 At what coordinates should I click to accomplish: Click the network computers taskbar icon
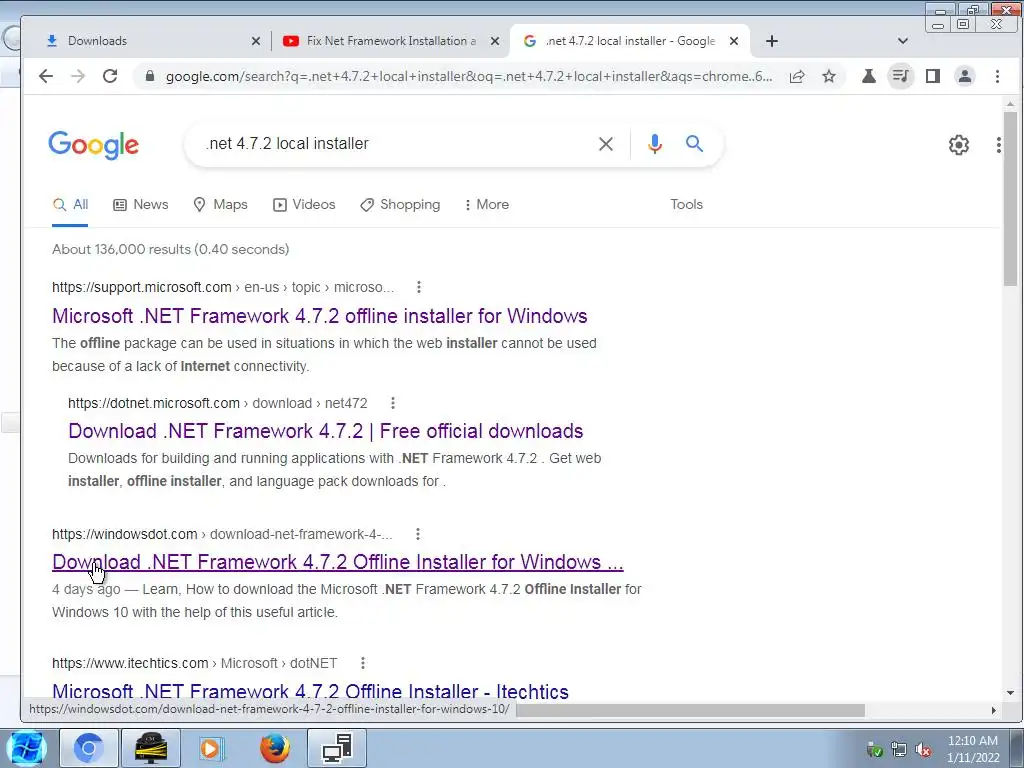pyautogui.click(x=336, y=748)
